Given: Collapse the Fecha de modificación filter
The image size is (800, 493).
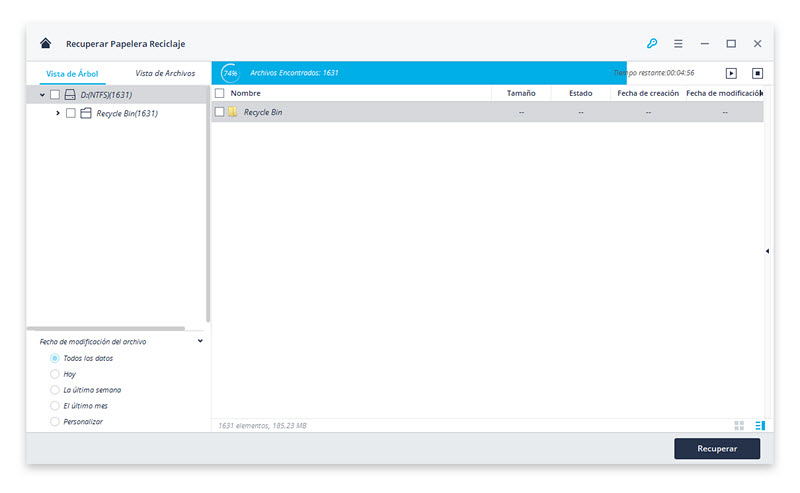Looking at the screenshot, I should (x=200, y=341).
